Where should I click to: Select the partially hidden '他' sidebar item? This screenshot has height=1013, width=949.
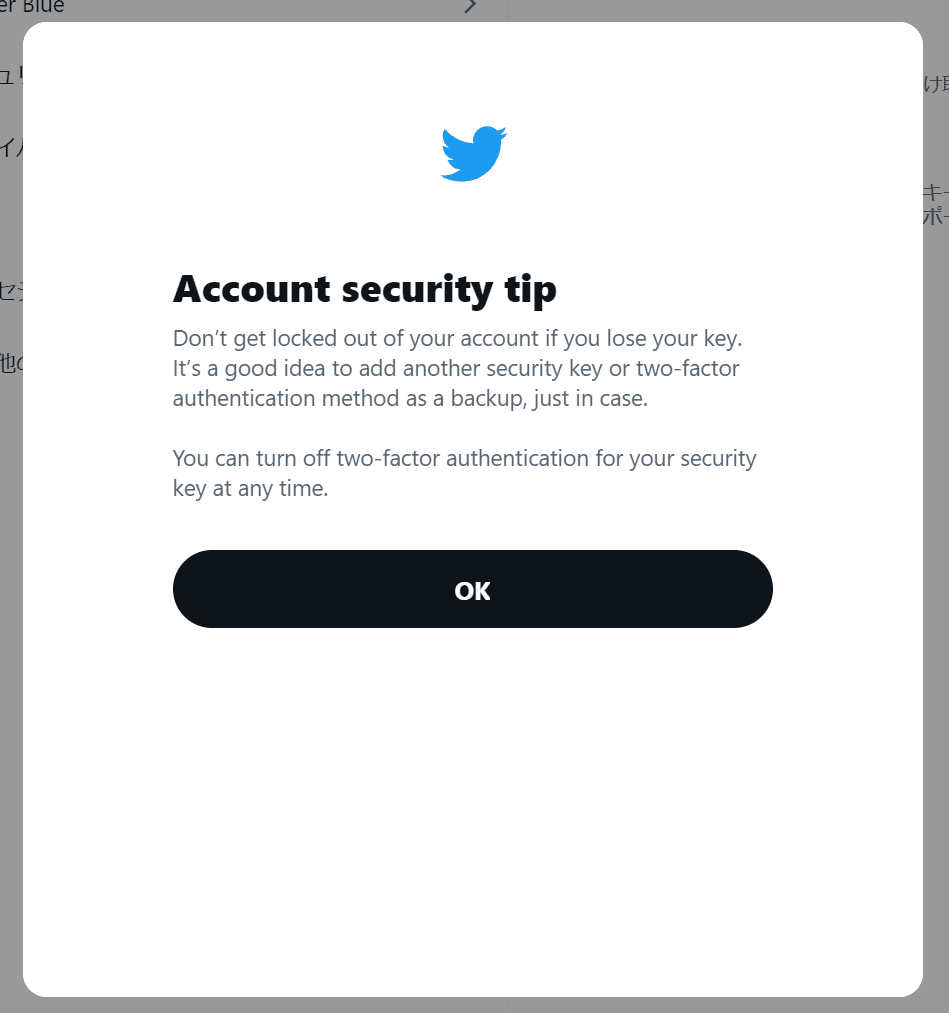click(x=11, y=364)
